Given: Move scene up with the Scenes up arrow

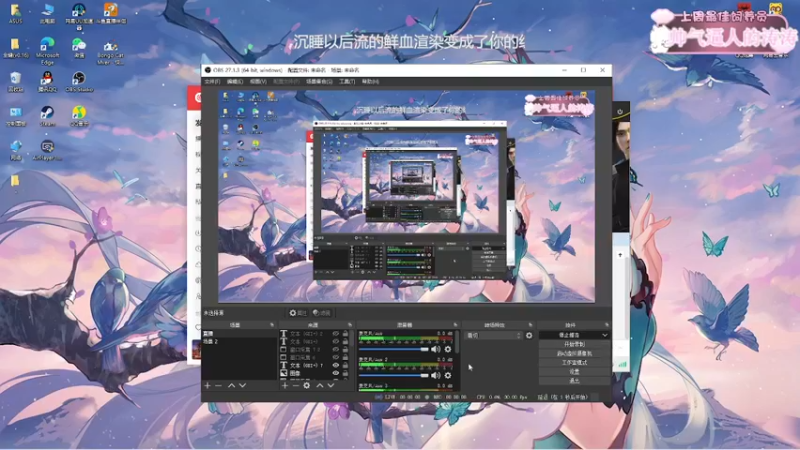Looking at the screenshot, I should click(x=231, y=386).
